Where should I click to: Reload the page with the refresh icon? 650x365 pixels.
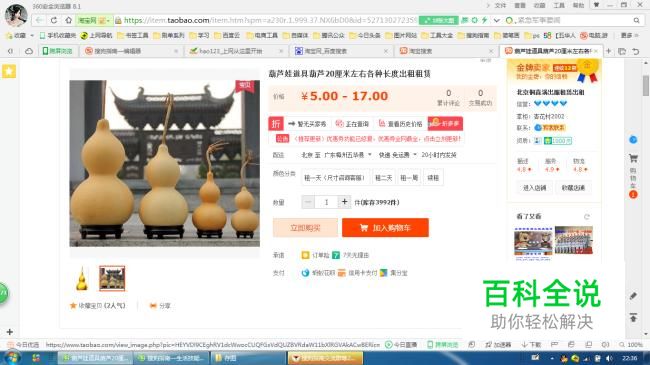point(54,20)
